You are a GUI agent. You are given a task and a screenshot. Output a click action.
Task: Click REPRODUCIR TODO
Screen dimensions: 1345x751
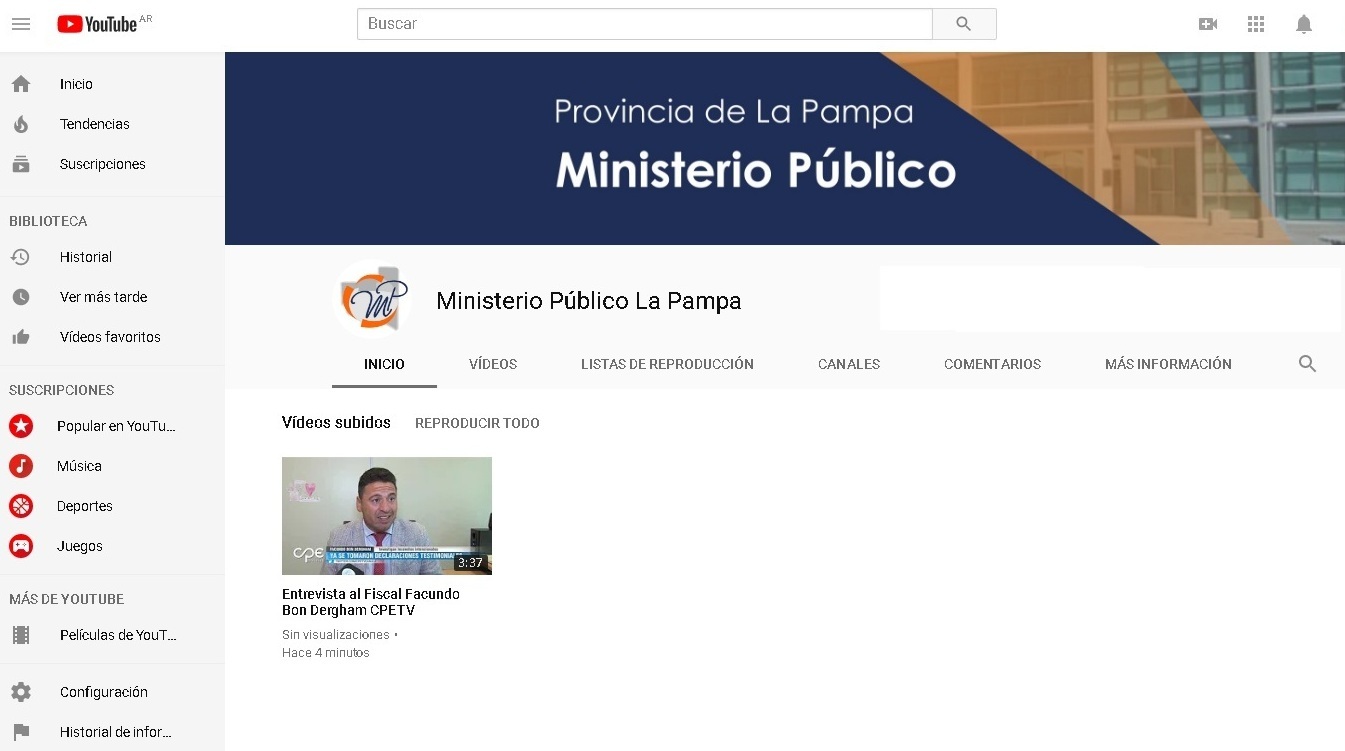click(x=477, y=423)
